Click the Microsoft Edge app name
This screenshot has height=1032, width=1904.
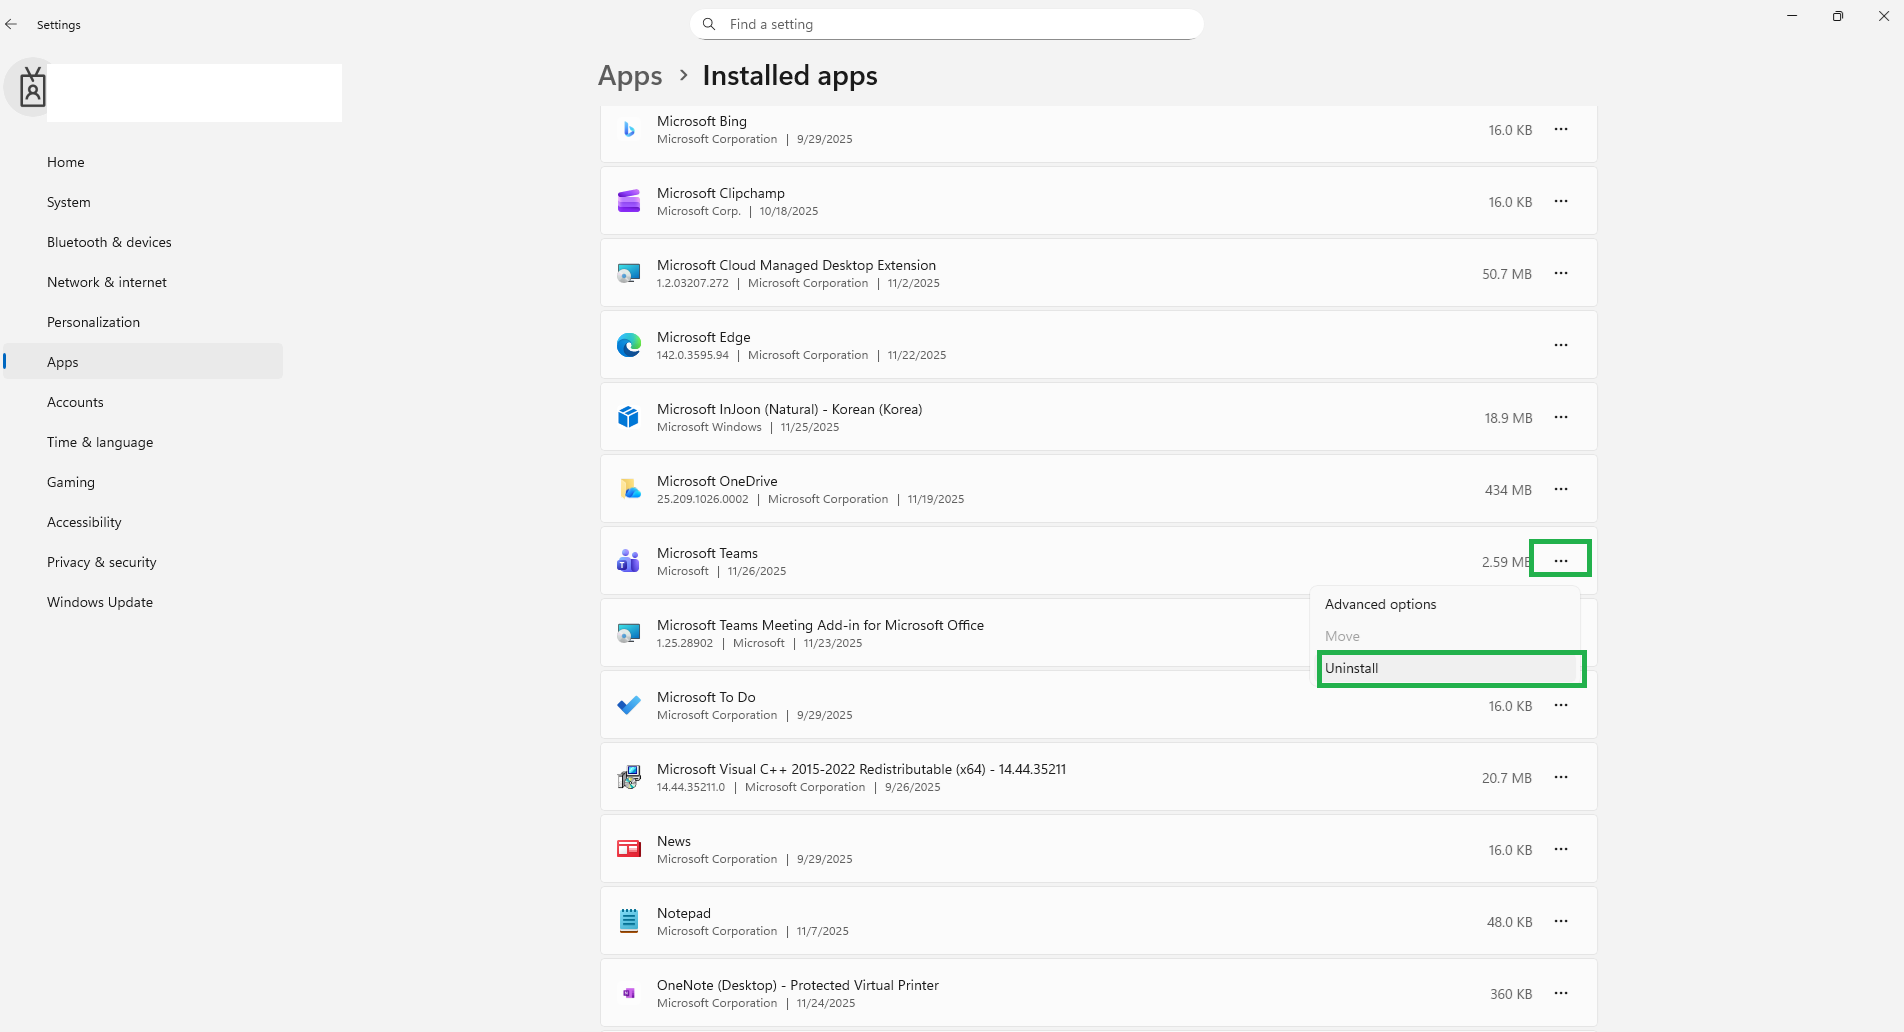pyautogui.click(x=704, y=337)
